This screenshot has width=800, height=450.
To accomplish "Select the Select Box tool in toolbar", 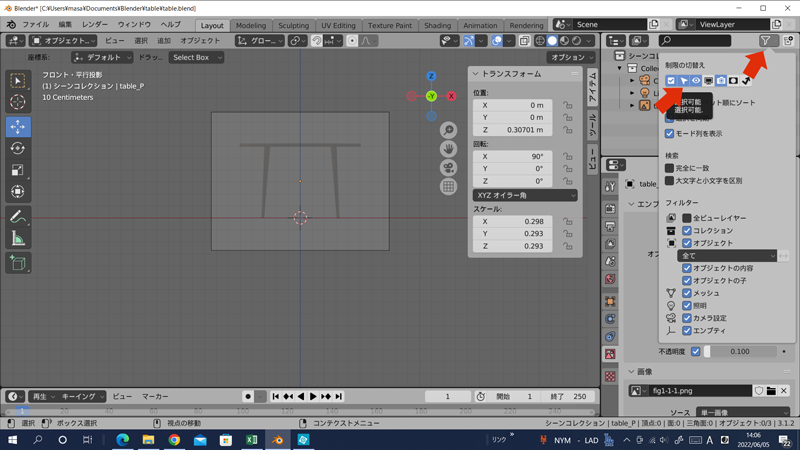I will [18, 81].
